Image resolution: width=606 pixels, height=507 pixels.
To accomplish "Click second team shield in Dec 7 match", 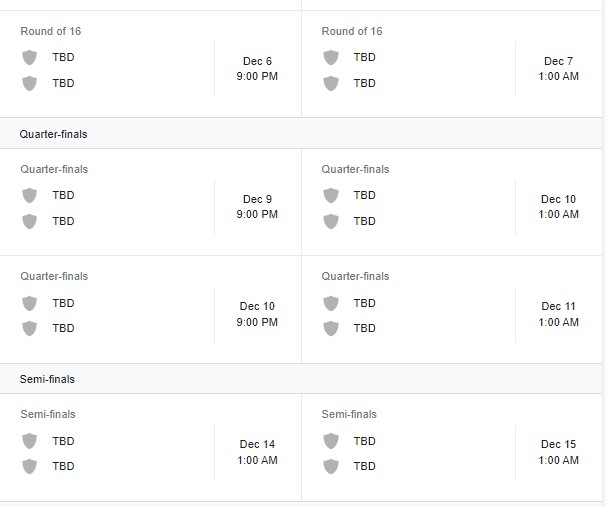I will pos(331,83).
